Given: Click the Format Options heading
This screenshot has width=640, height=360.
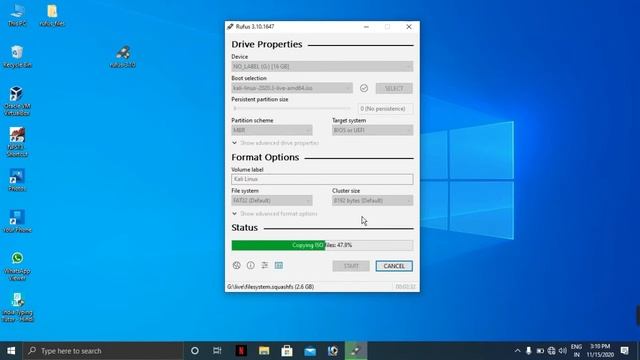Looking at the screenshot, I should (x=265, y=157).
